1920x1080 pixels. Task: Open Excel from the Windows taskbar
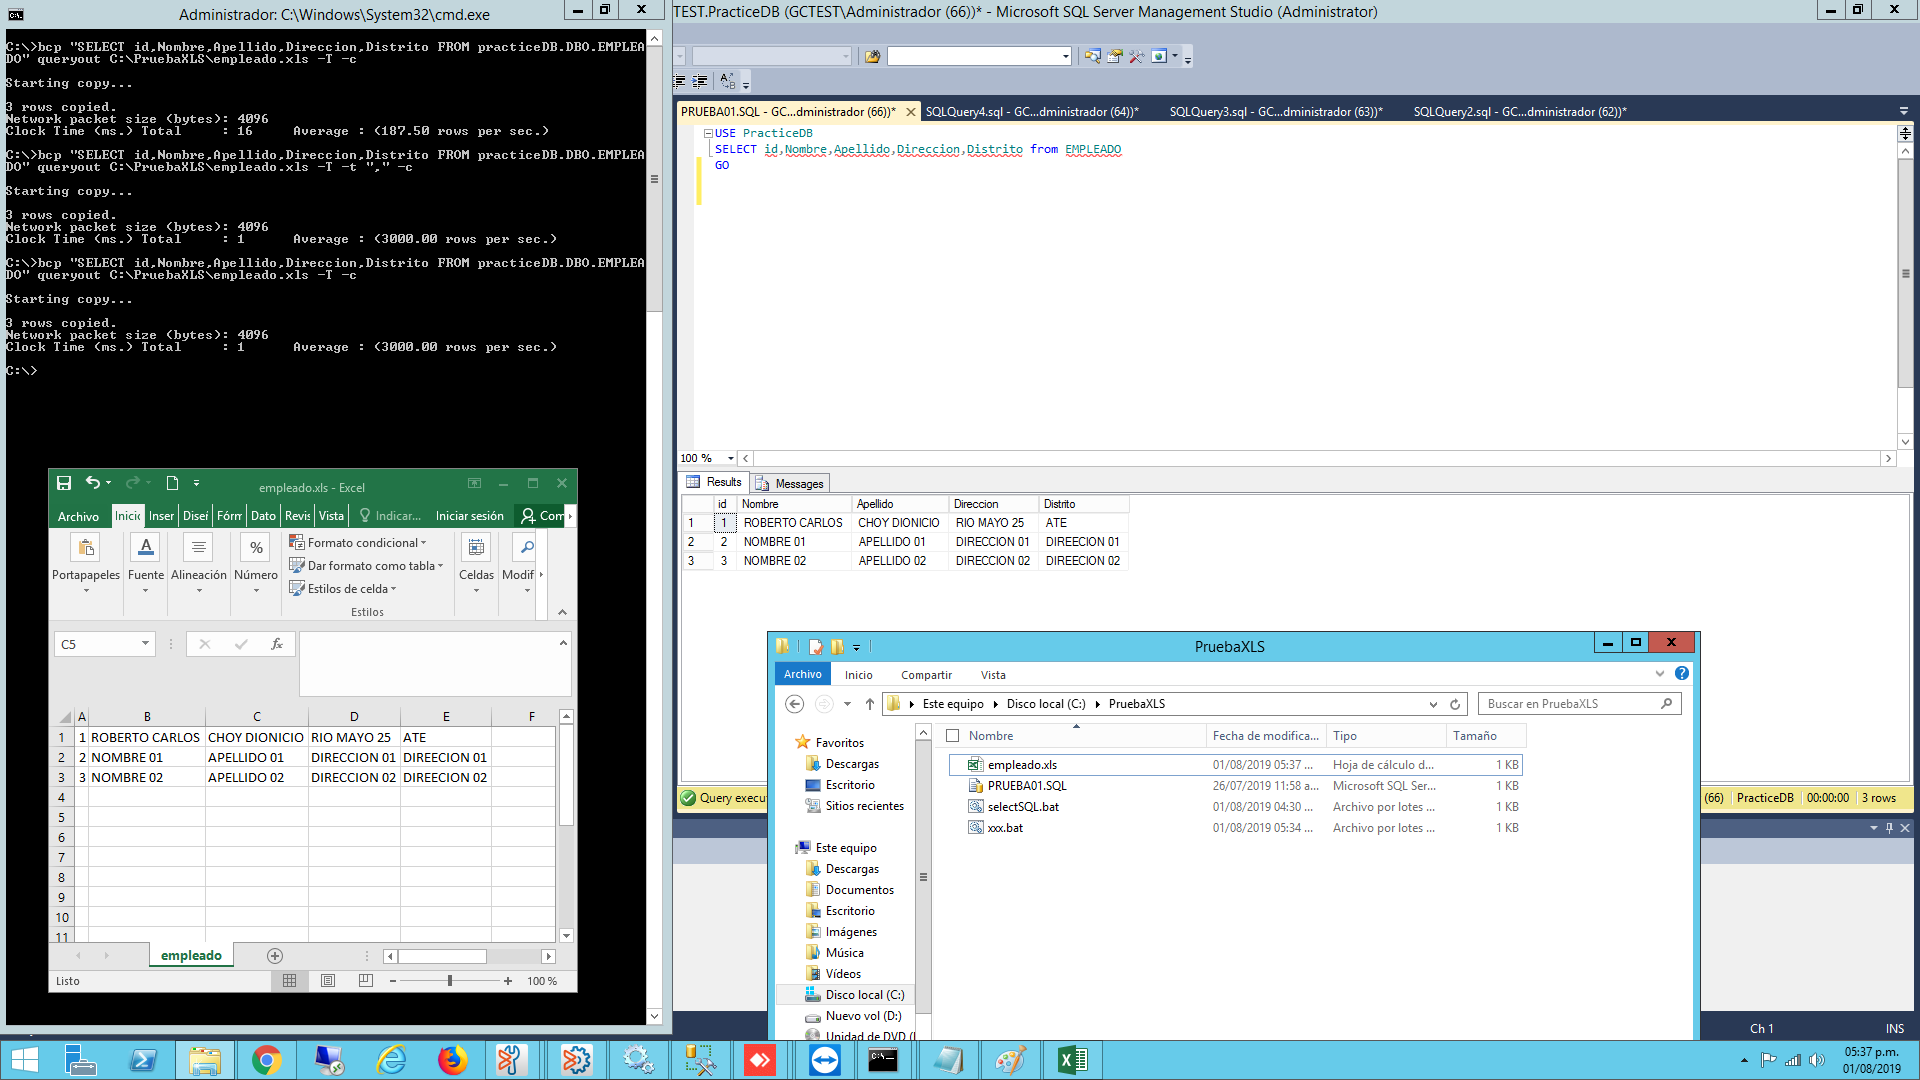pyautogui.click(x=1071, y=1060)
